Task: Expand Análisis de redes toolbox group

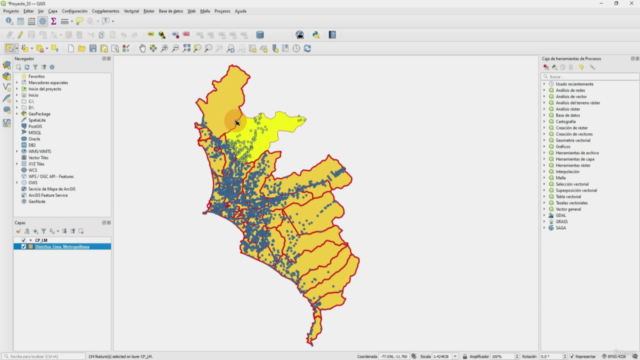Action: coord(544,90)
